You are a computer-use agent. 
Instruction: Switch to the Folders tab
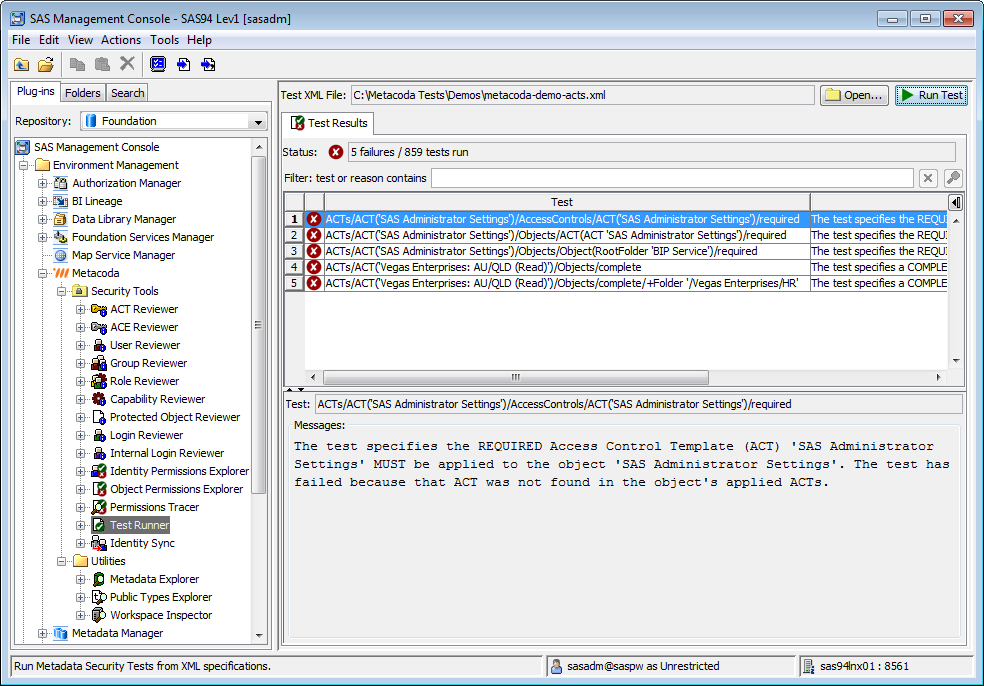[83, 93]
